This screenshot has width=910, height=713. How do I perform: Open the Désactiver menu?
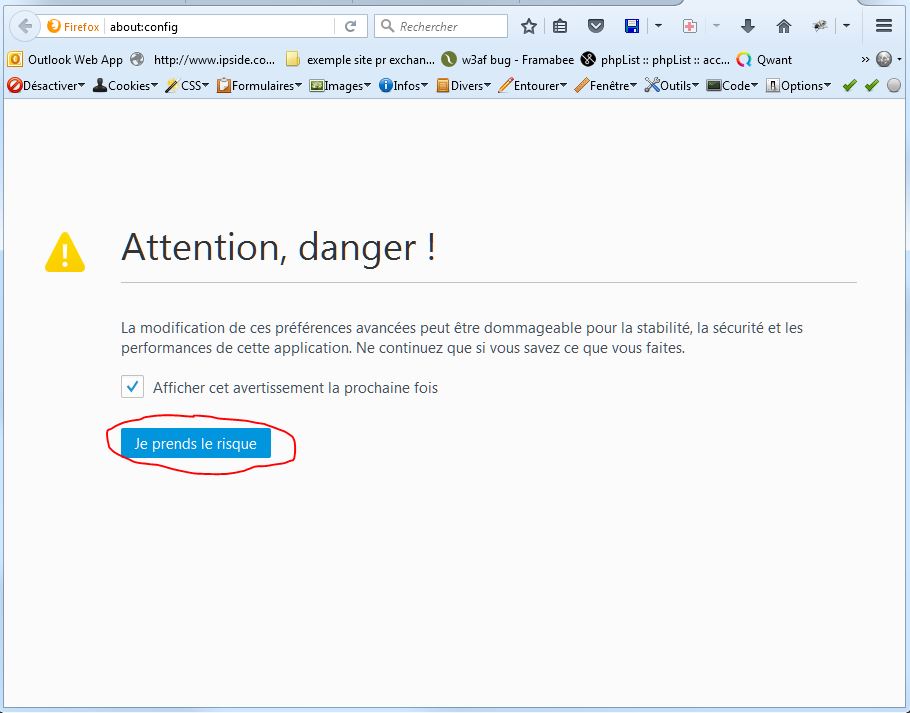coord(46,86)
